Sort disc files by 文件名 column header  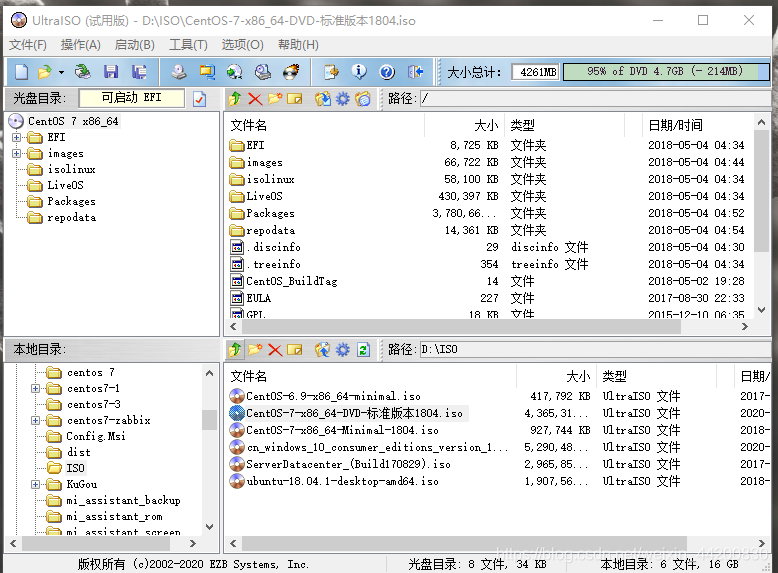pyautogui.click(x=325, y=126)
